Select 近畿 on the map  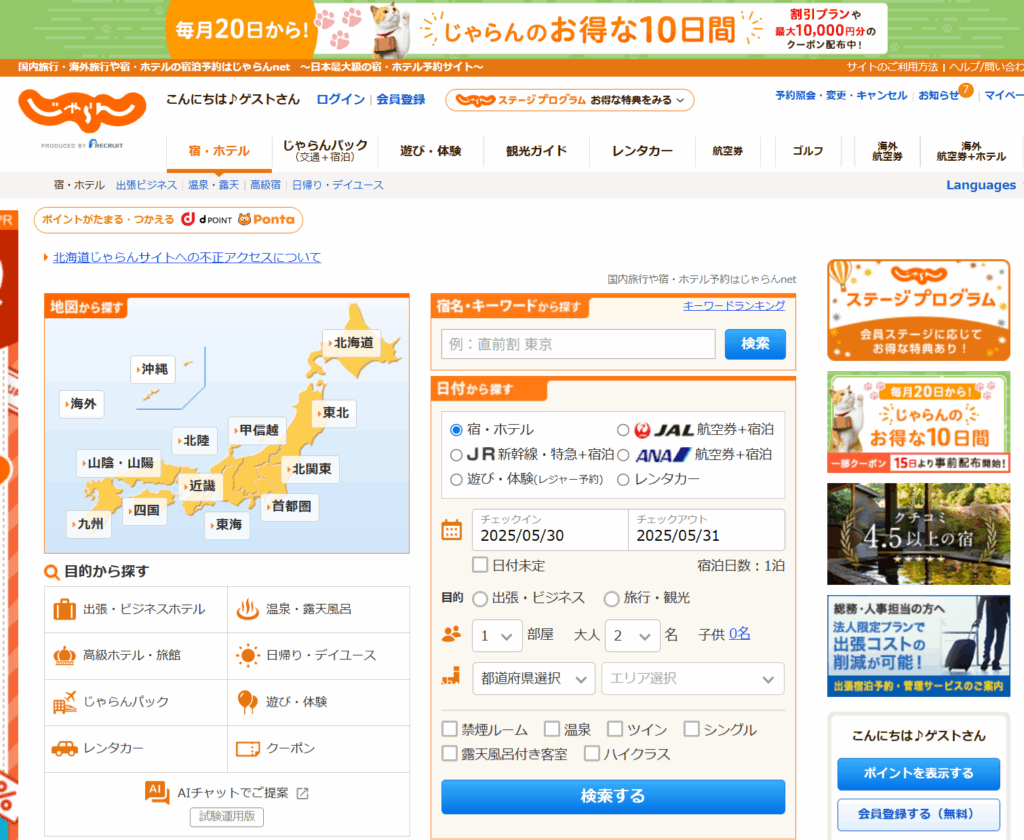pos(200,486)
